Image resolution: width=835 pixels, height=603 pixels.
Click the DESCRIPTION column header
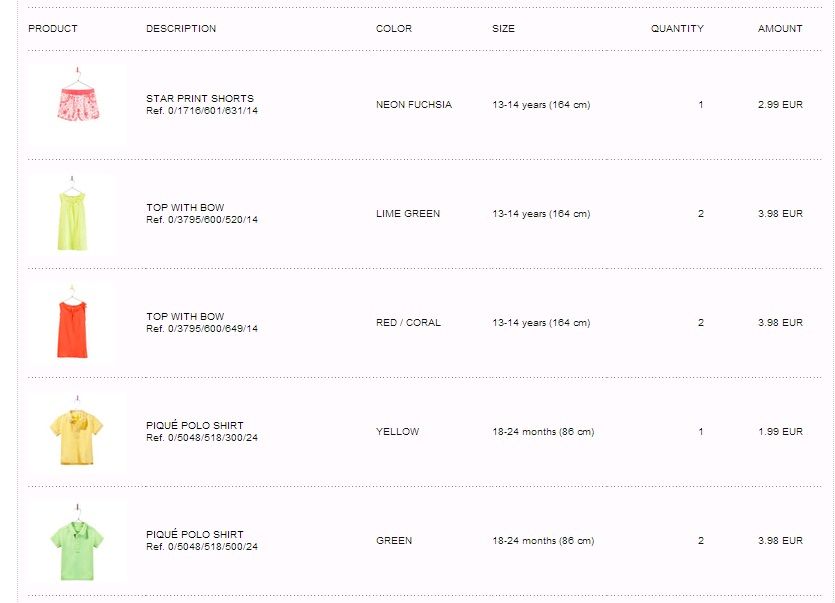(181, 29)
